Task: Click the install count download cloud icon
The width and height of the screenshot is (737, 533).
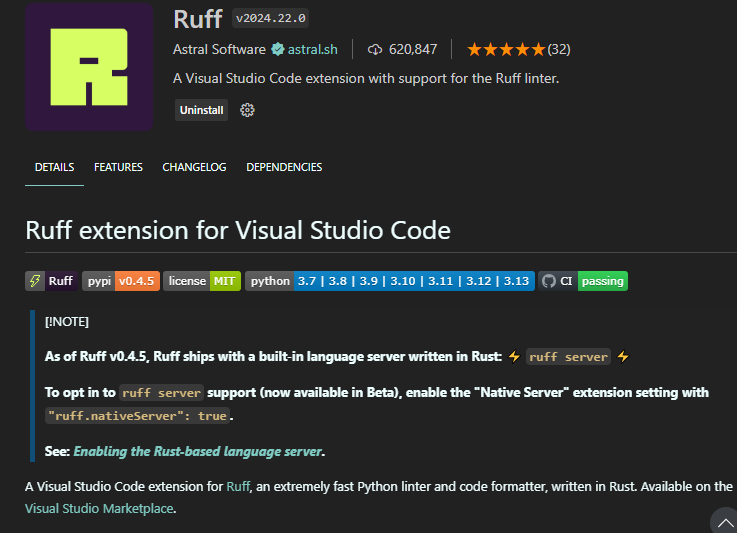Action: coord(375,49)
